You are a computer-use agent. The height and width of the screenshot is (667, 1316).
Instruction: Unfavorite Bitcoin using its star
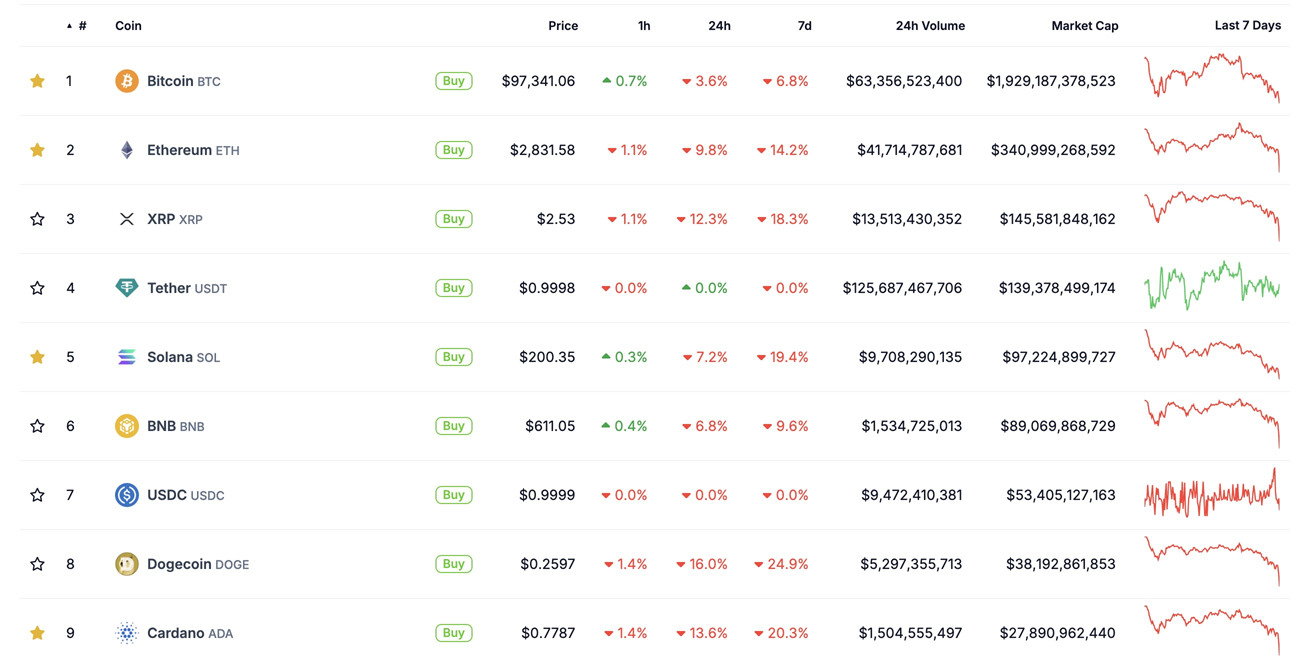[x=37, y=81]
